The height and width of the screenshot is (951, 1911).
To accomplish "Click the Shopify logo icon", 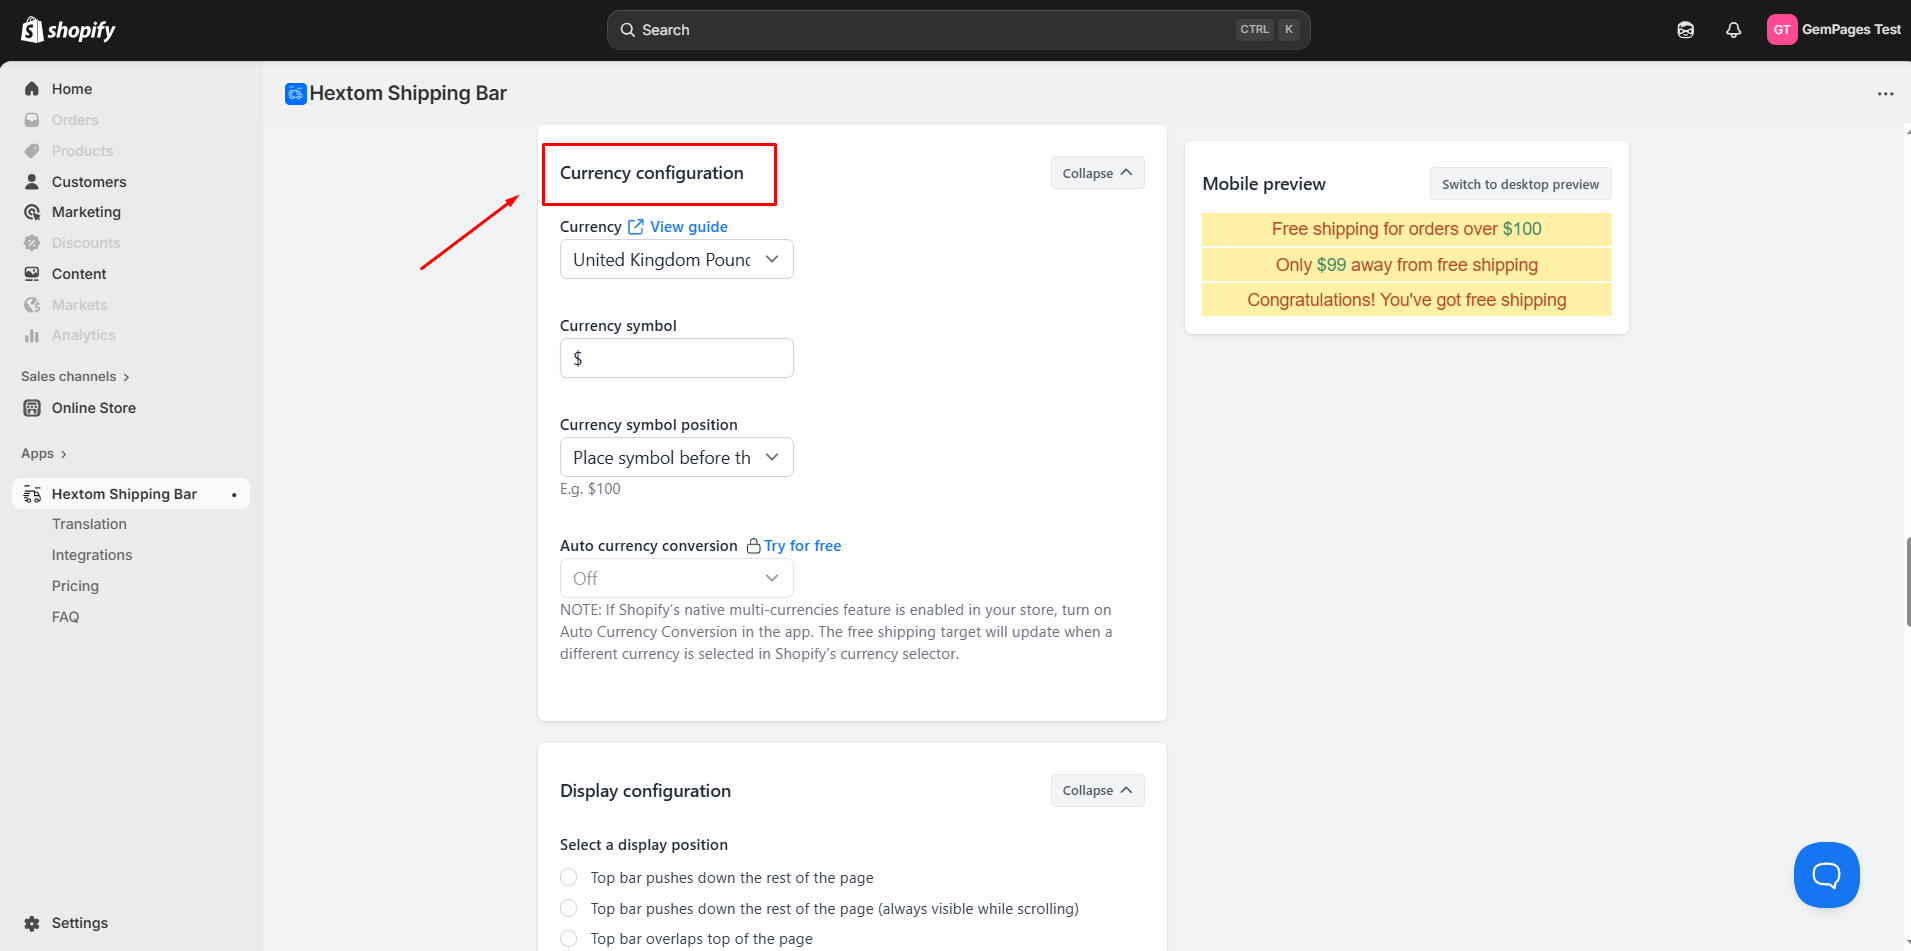I will 32,30.
